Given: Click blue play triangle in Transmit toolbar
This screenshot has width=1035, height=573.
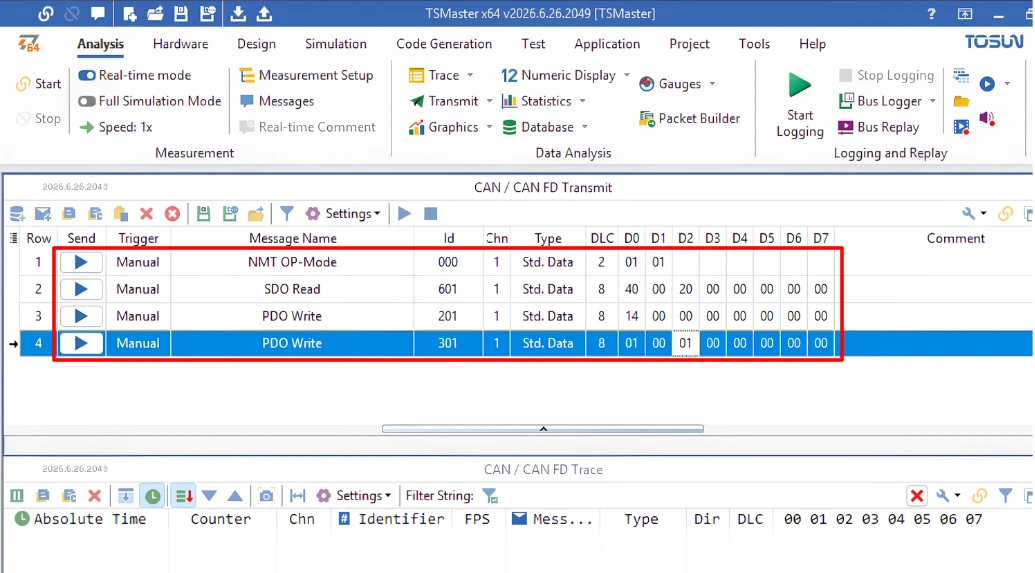Looking at the screenshot, I should [x=405, y=214].
